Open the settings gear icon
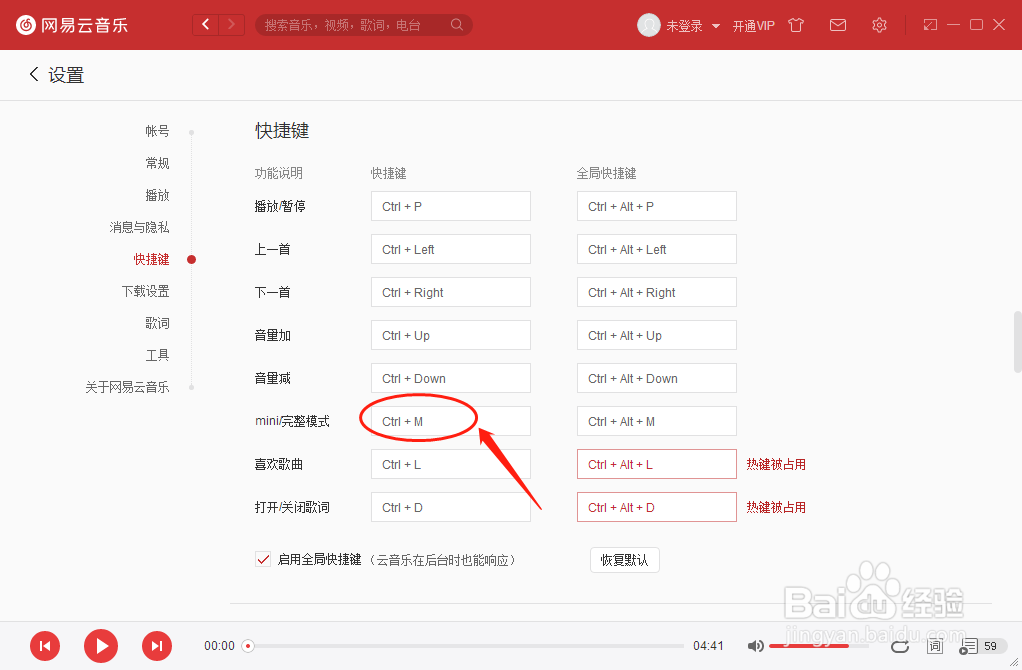The width and height of the screenshot is (1022, 670). (x=879, y=24)
